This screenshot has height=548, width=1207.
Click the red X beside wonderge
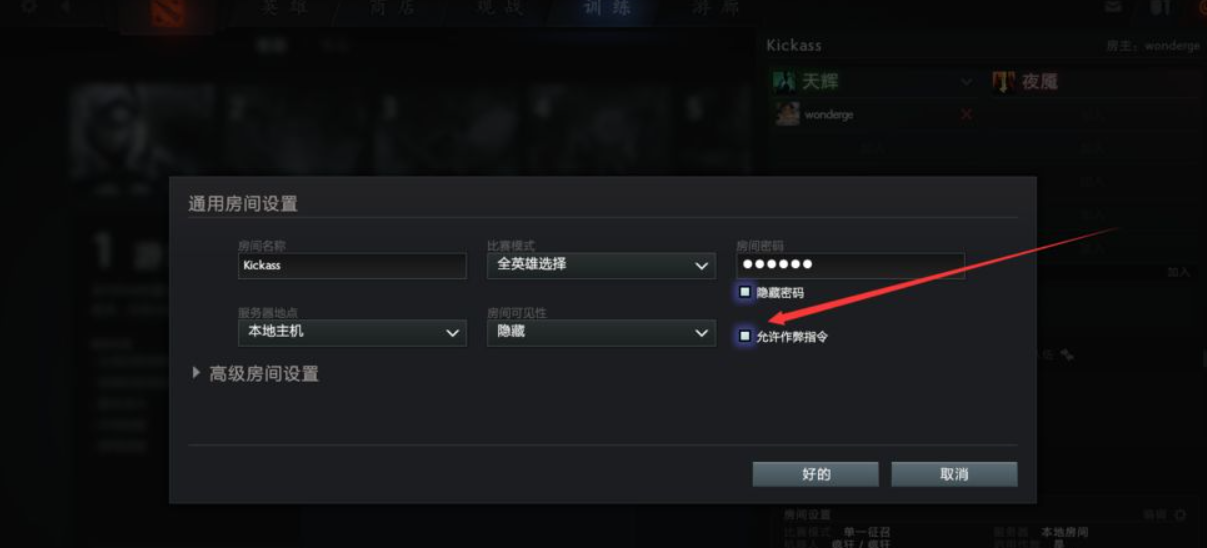[x=966, y=114]
